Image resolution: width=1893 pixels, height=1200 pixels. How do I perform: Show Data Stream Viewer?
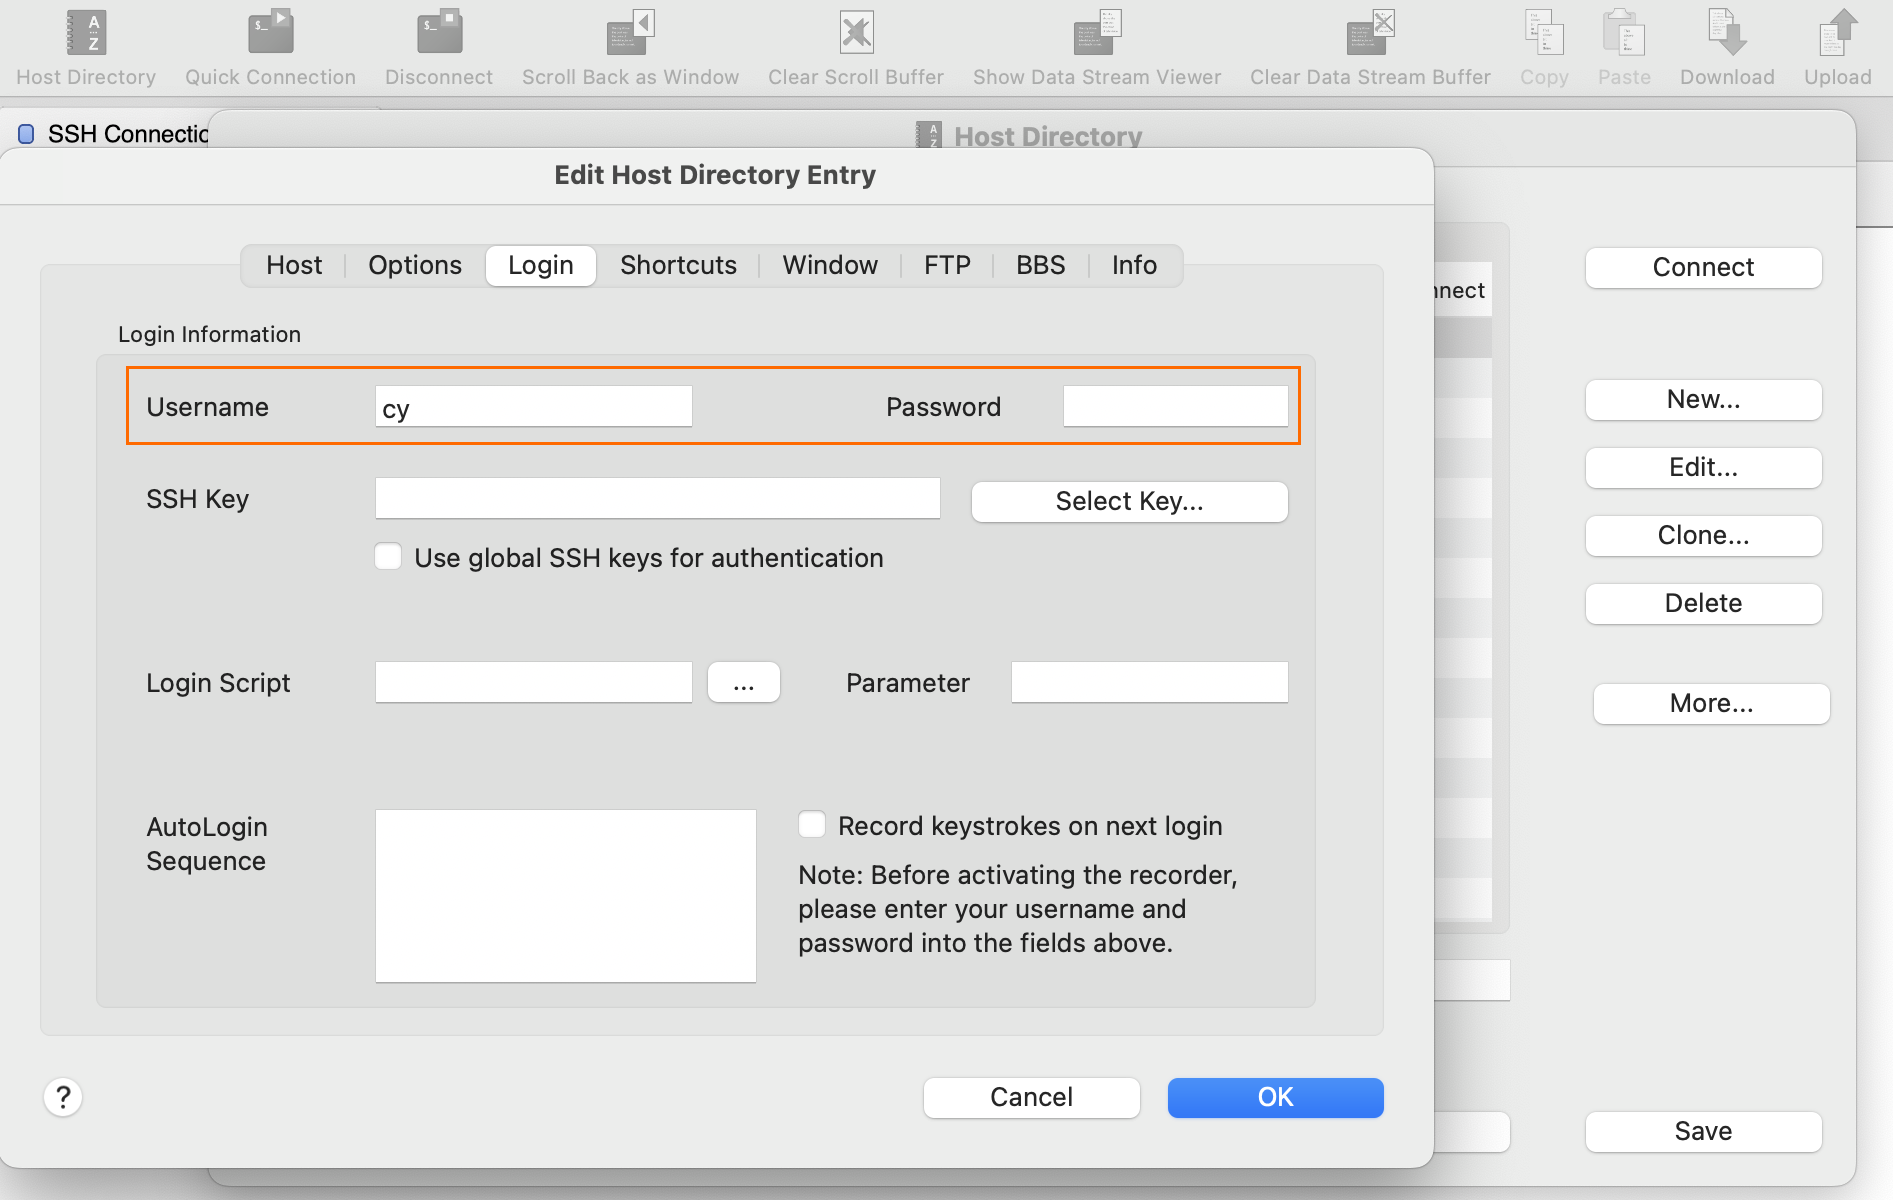pyautogui.click(x=1097, y=33)
